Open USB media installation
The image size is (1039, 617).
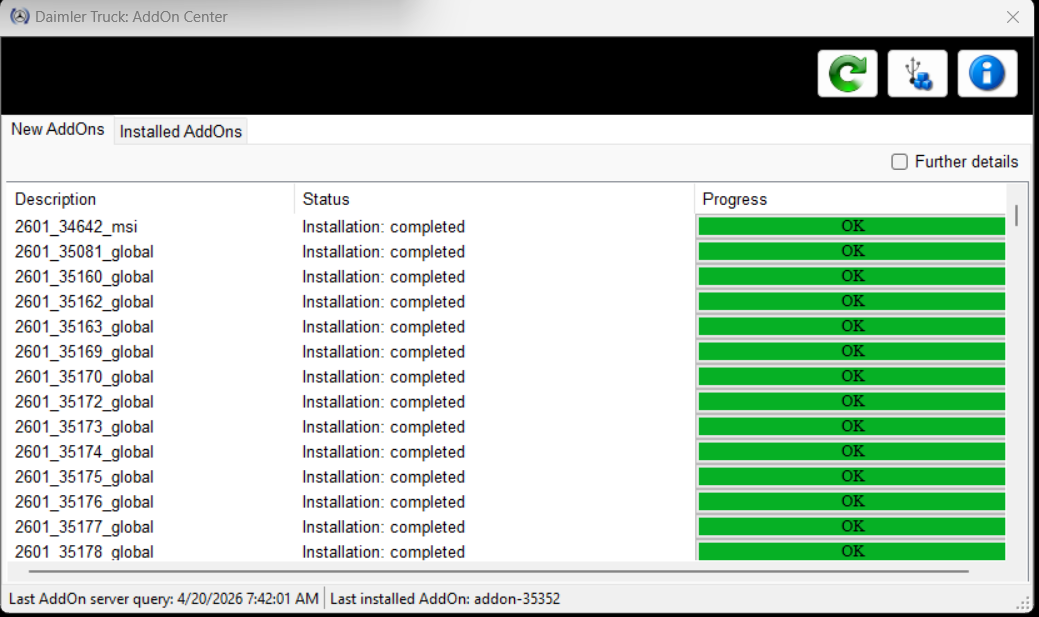(917, 72)
